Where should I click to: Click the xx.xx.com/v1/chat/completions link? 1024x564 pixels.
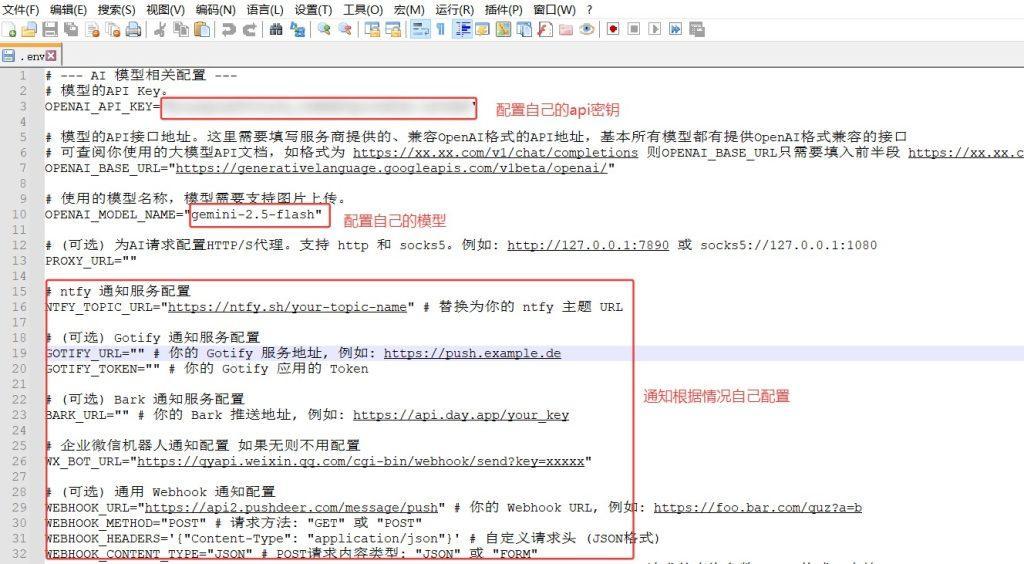(x=495, y=152)
